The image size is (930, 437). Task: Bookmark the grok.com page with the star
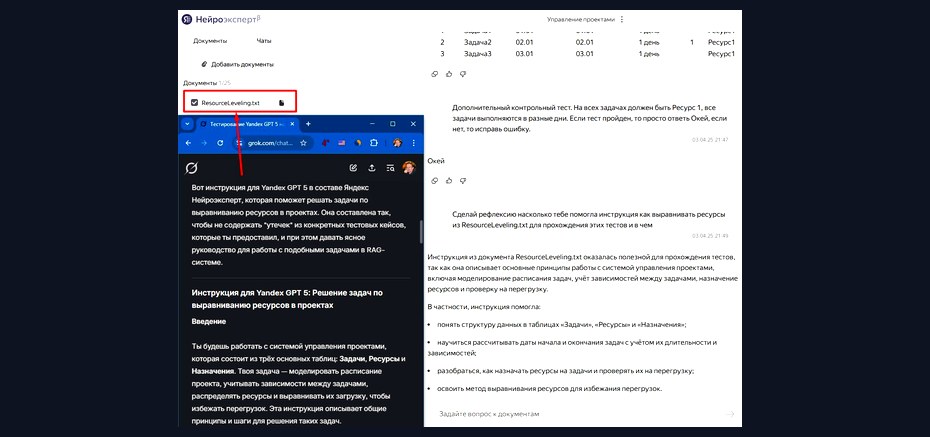pos(303,143)
